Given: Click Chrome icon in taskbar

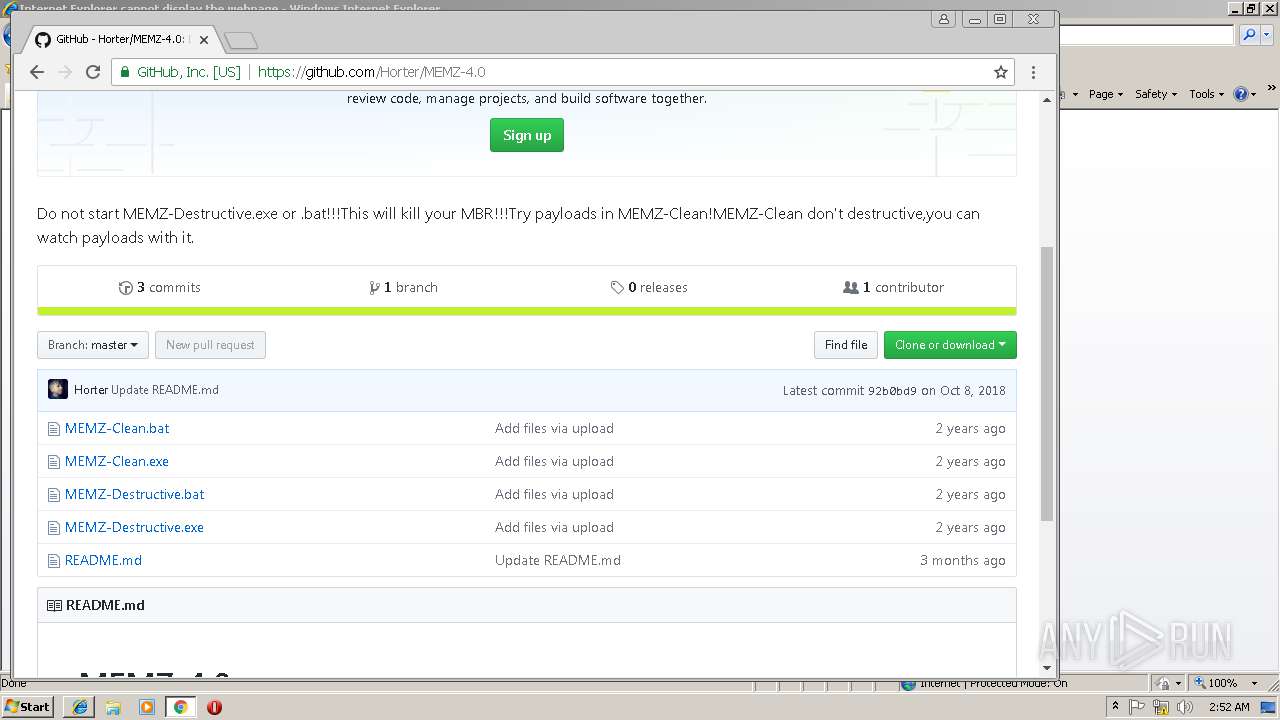Looking at the screenshot, I should (180, 707).
